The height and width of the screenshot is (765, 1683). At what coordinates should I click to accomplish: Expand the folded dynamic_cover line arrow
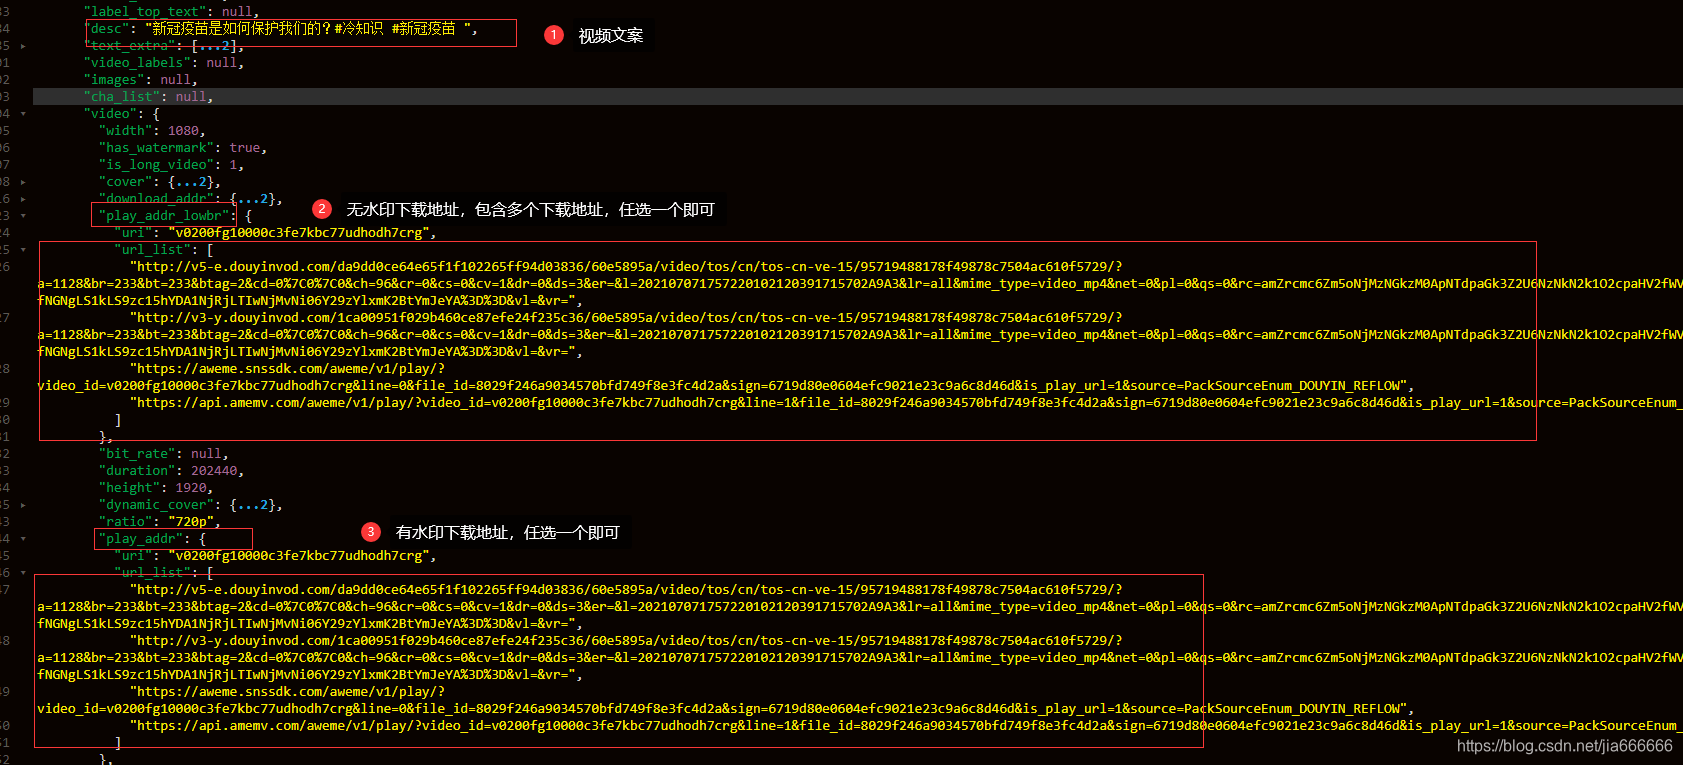[x=23, y=505]
